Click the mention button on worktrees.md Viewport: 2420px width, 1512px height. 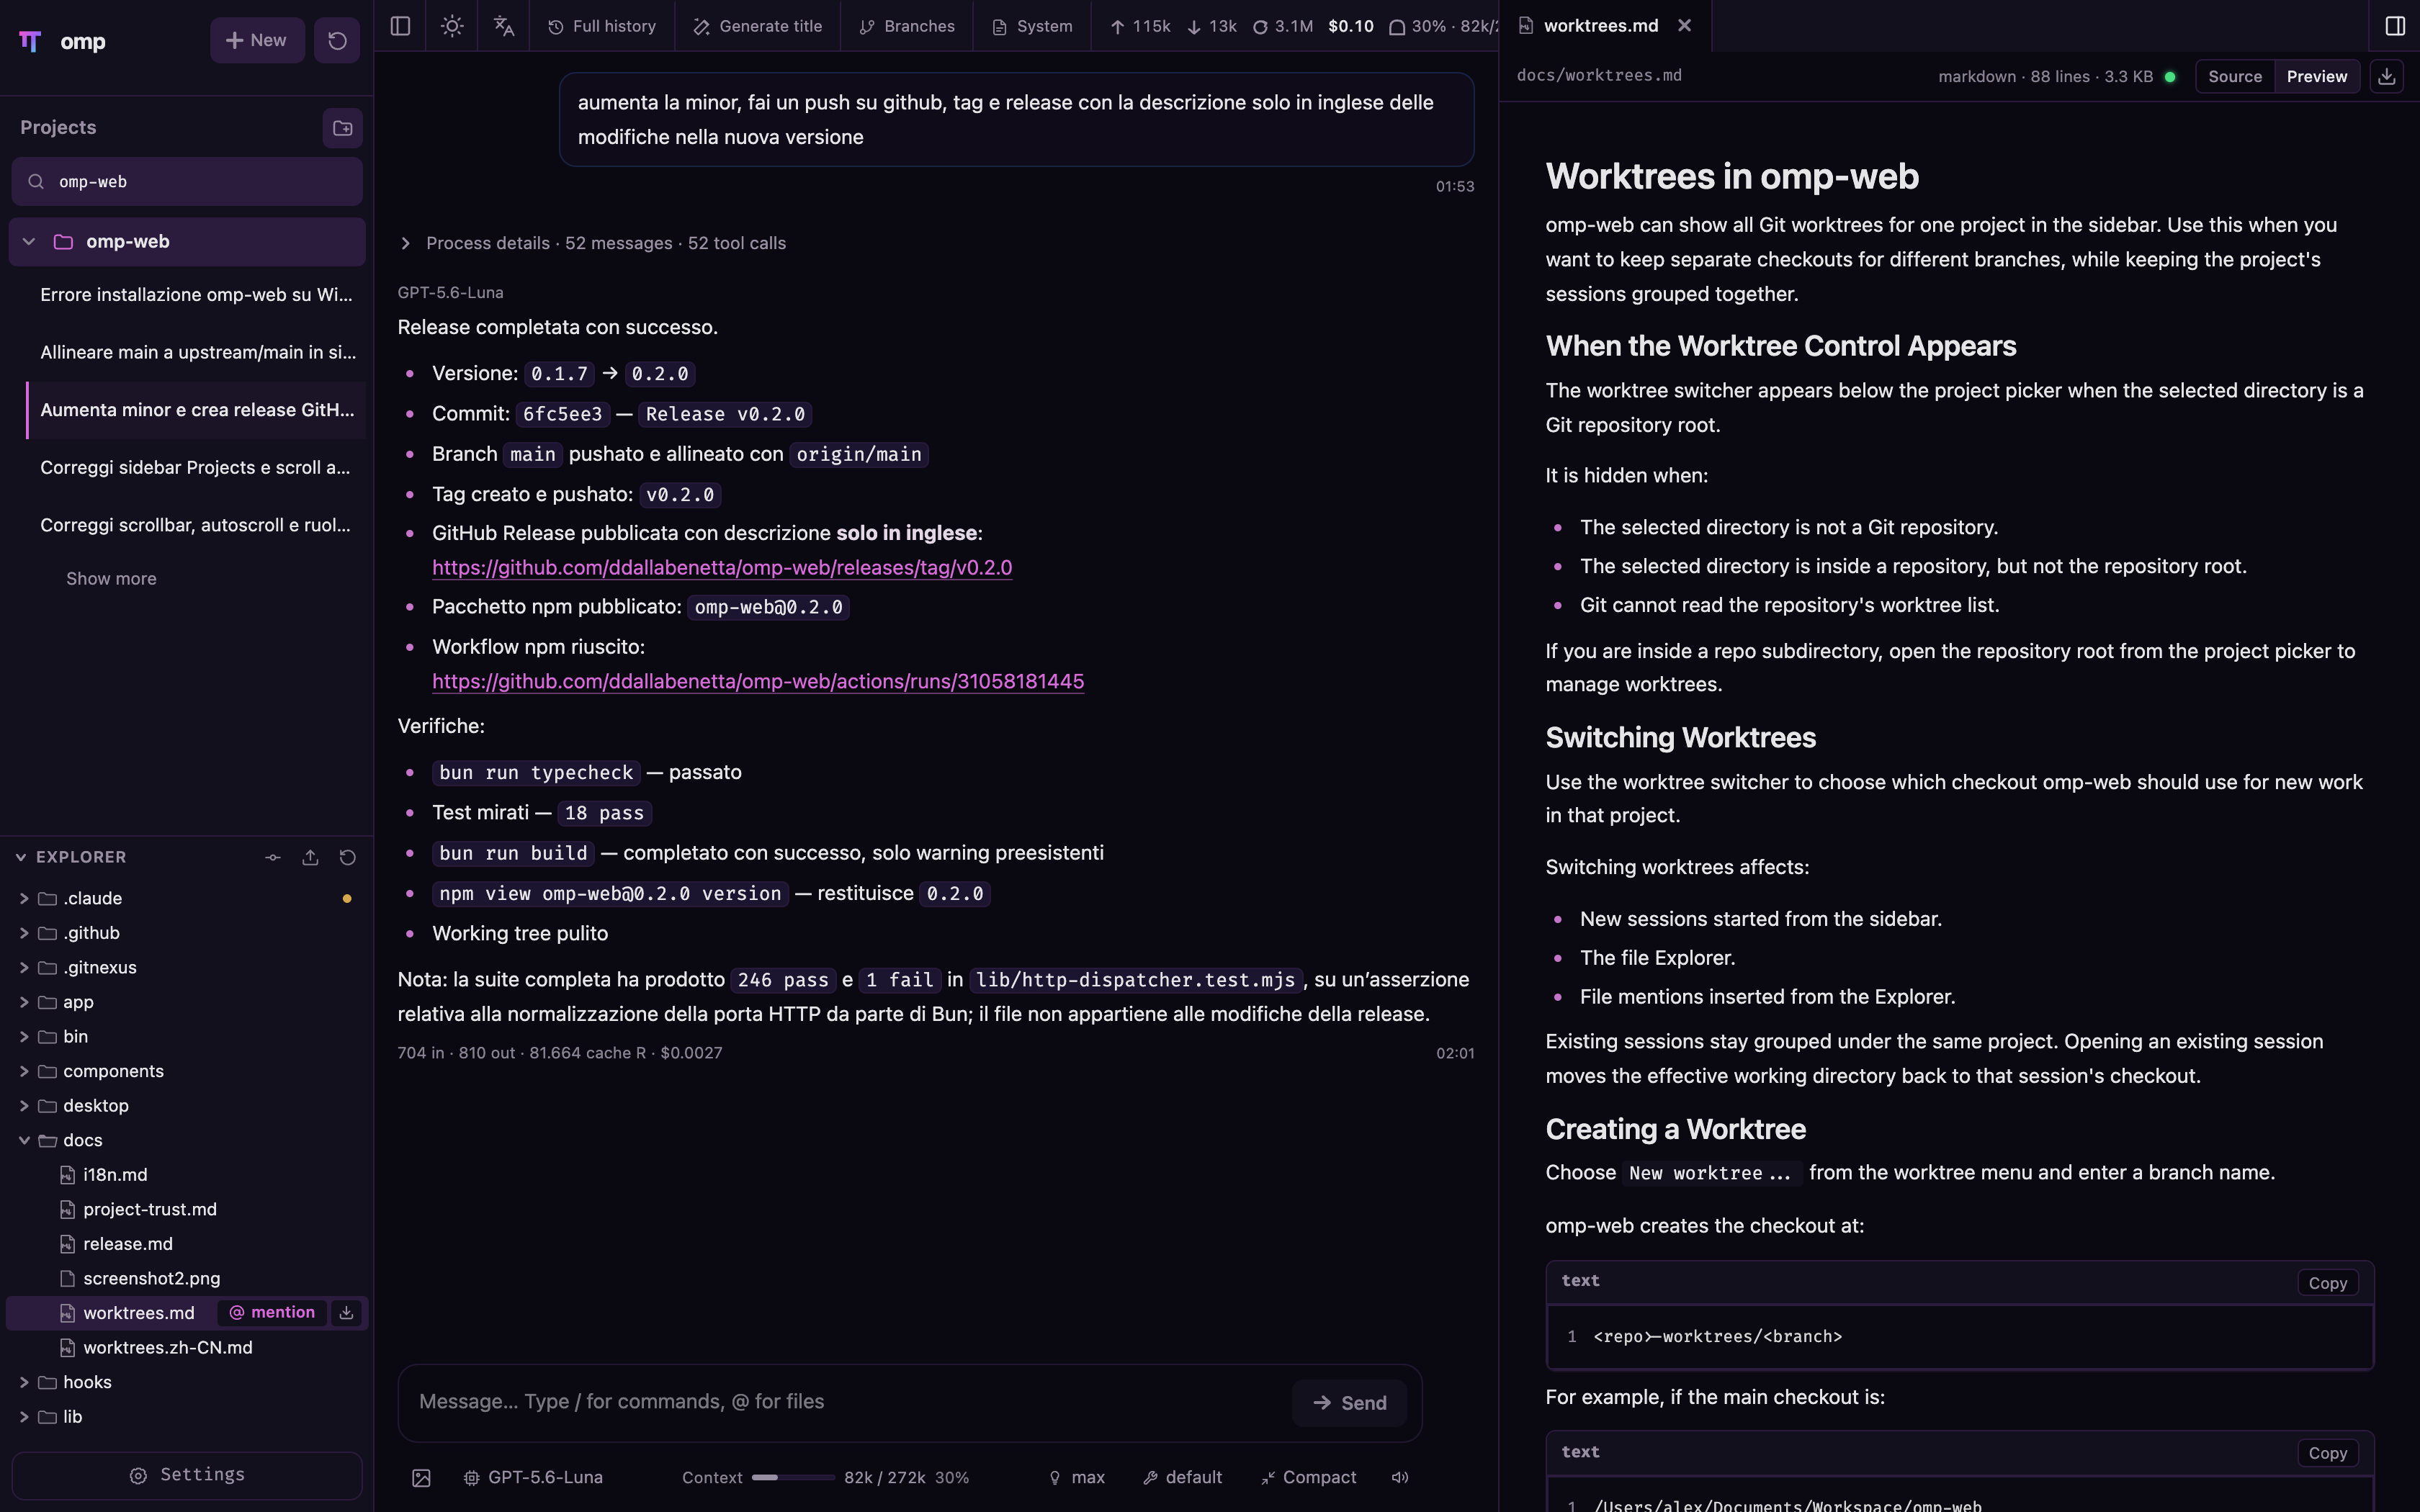point(272,1313)
